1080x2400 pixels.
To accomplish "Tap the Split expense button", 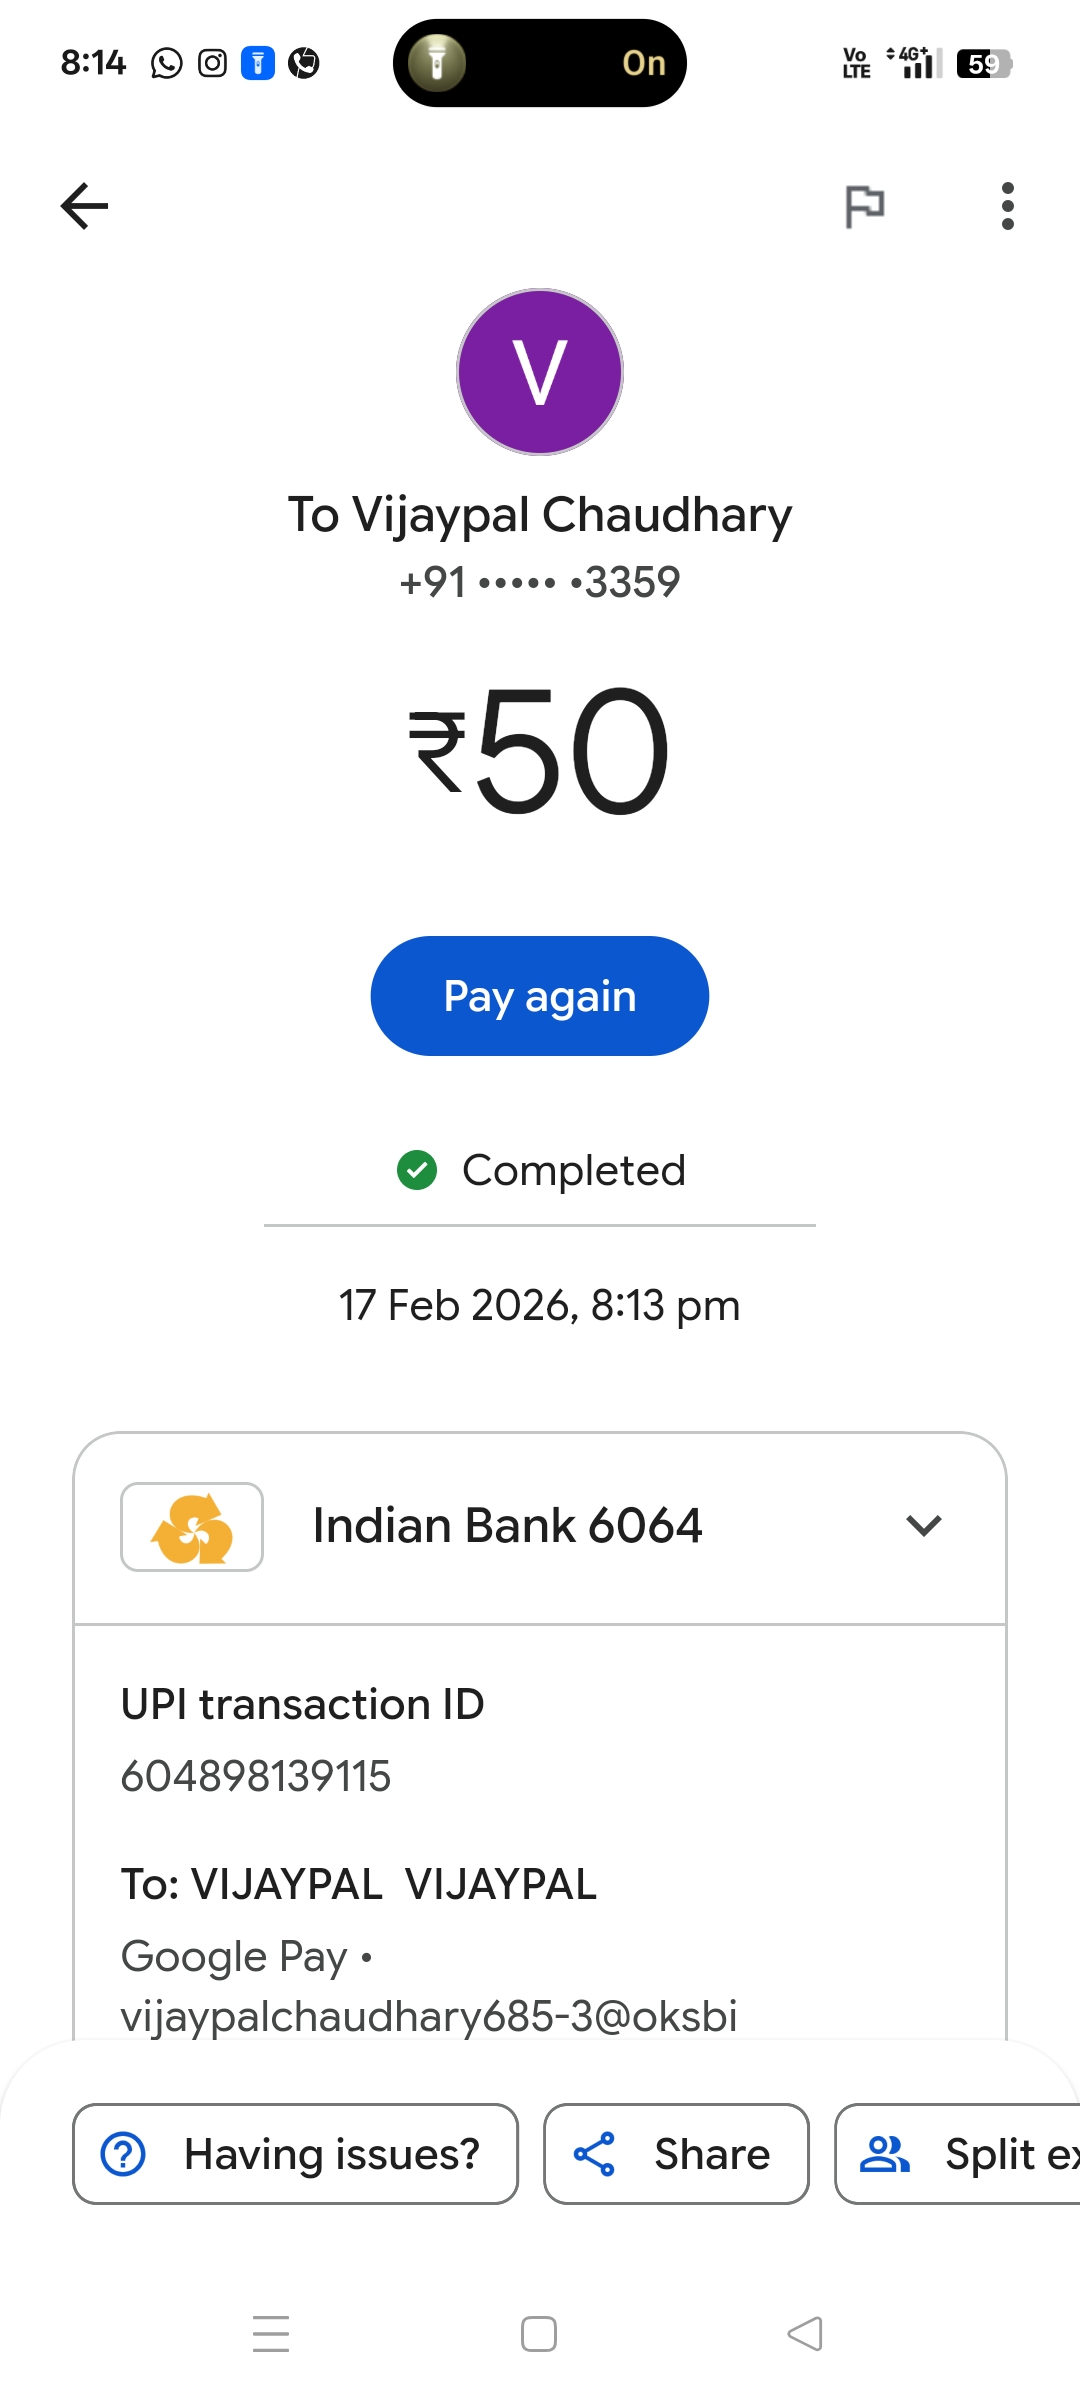I will pos(960,2154).
